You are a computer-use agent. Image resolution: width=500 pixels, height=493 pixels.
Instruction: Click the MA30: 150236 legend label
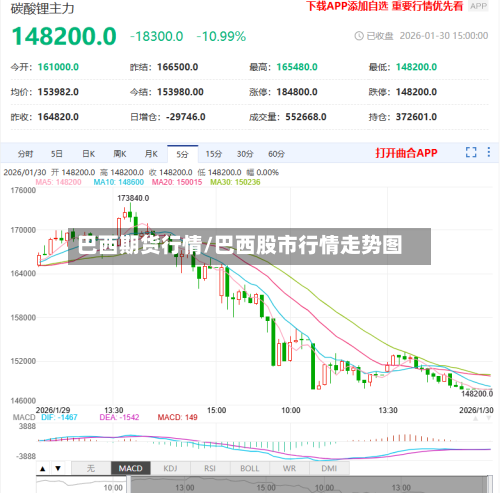tap(235, 182)
